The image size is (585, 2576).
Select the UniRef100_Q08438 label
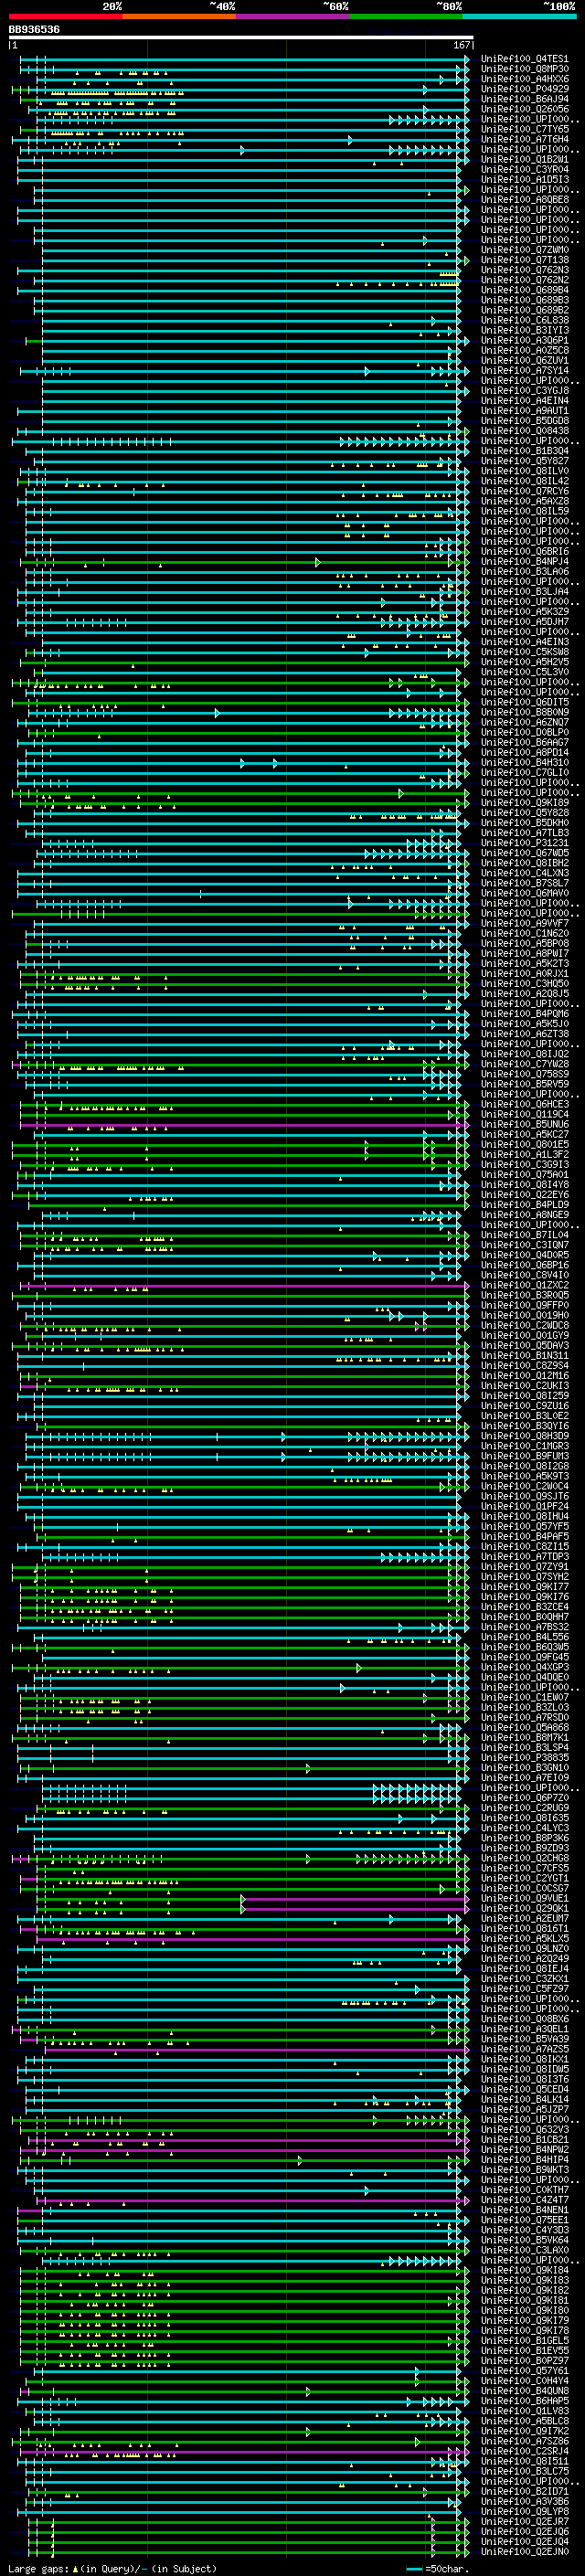click(524, 431)
